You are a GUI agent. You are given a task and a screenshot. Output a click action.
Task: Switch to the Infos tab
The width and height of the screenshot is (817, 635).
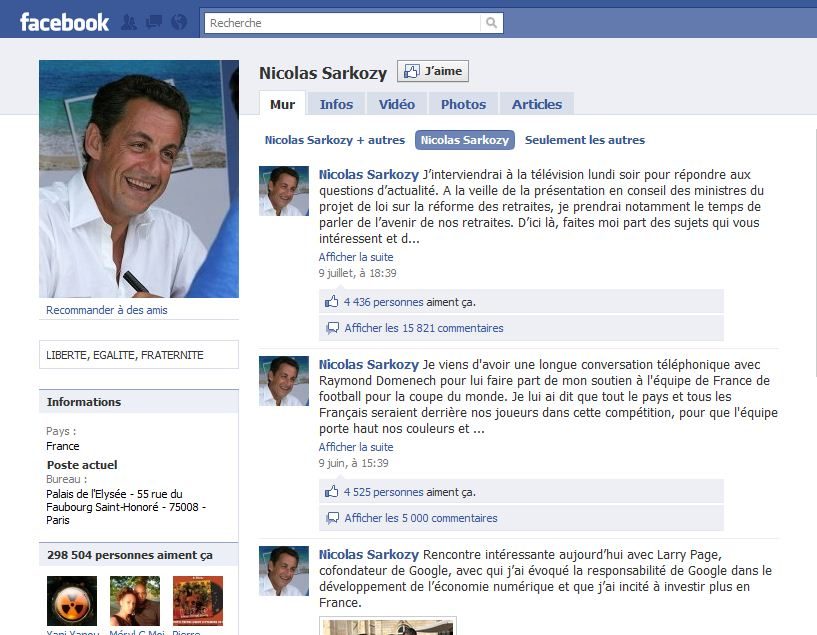pyautogui.click(x=336, y=104)
